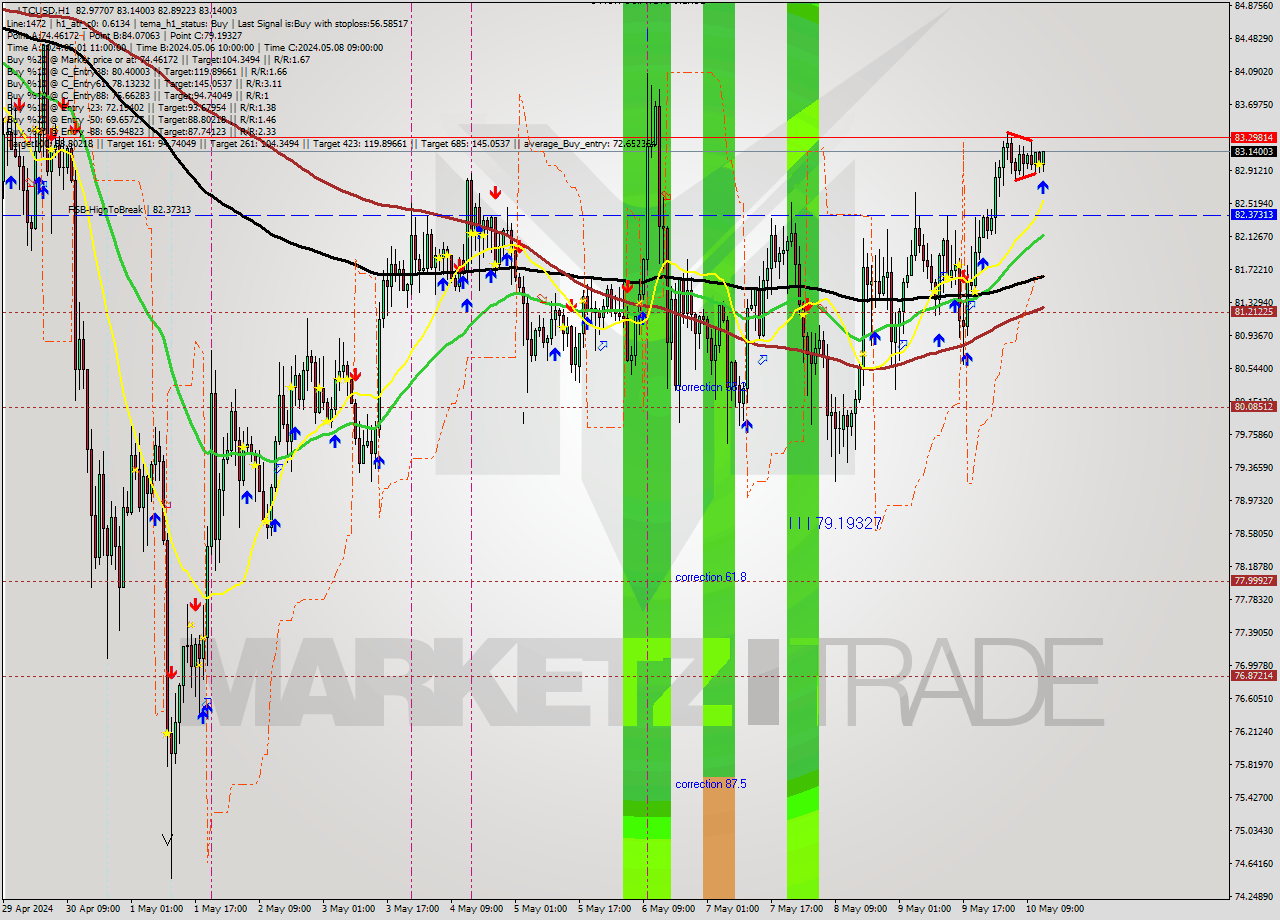
Task: Click the 'correction 61.8' label
Action: pos(711,577)
